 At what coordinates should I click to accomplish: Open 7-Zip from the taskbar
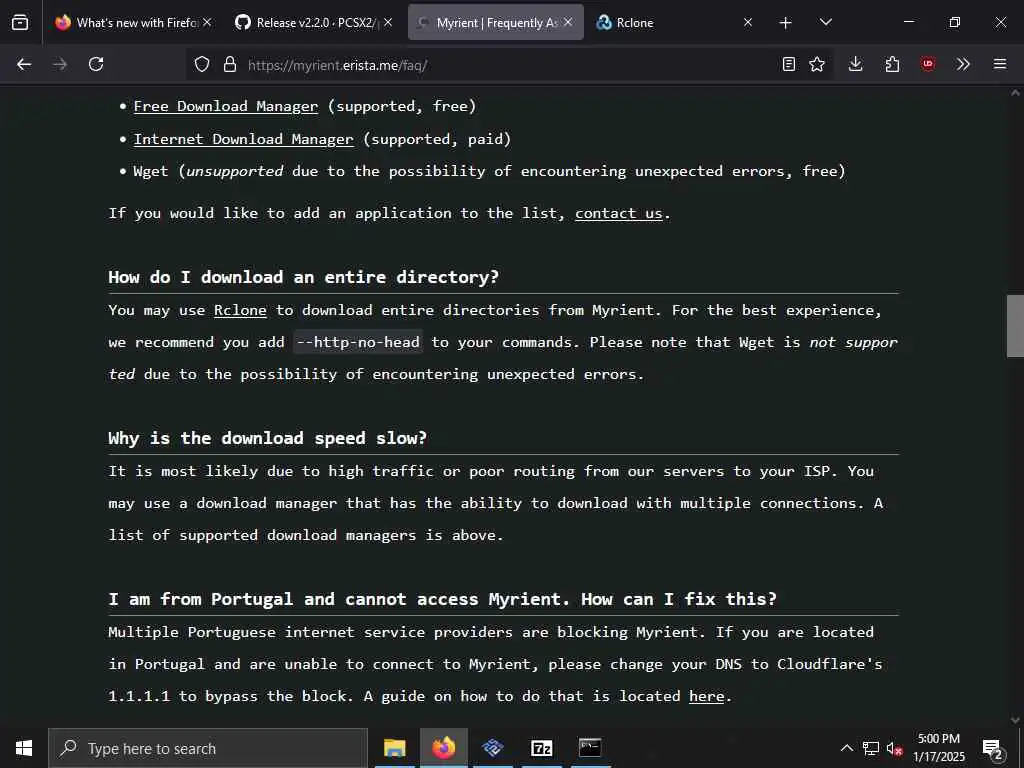pyautogui.click(x=541, y=748)
